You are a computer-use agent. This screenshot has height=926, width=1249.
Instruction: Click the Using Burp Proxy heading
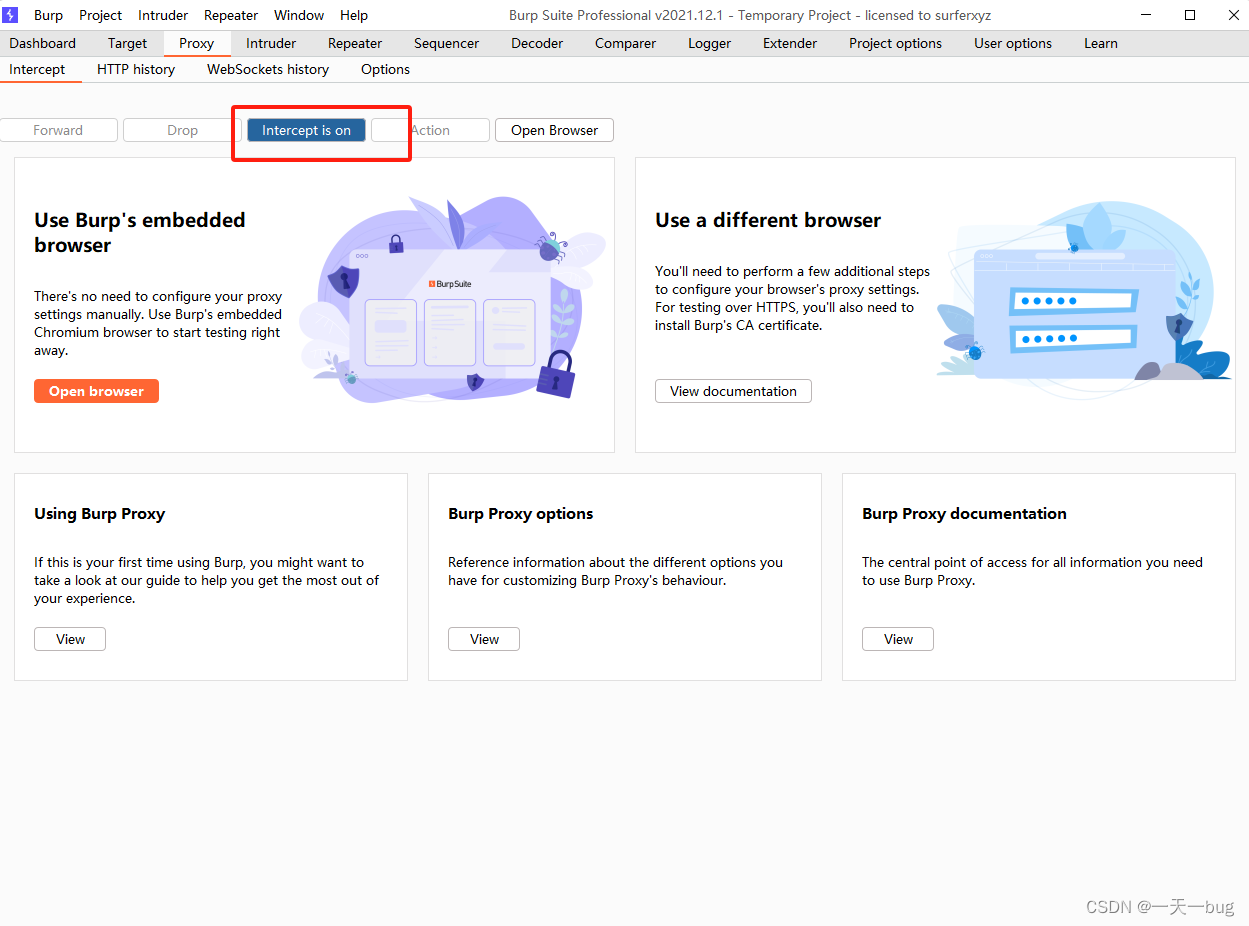[100, 514]
